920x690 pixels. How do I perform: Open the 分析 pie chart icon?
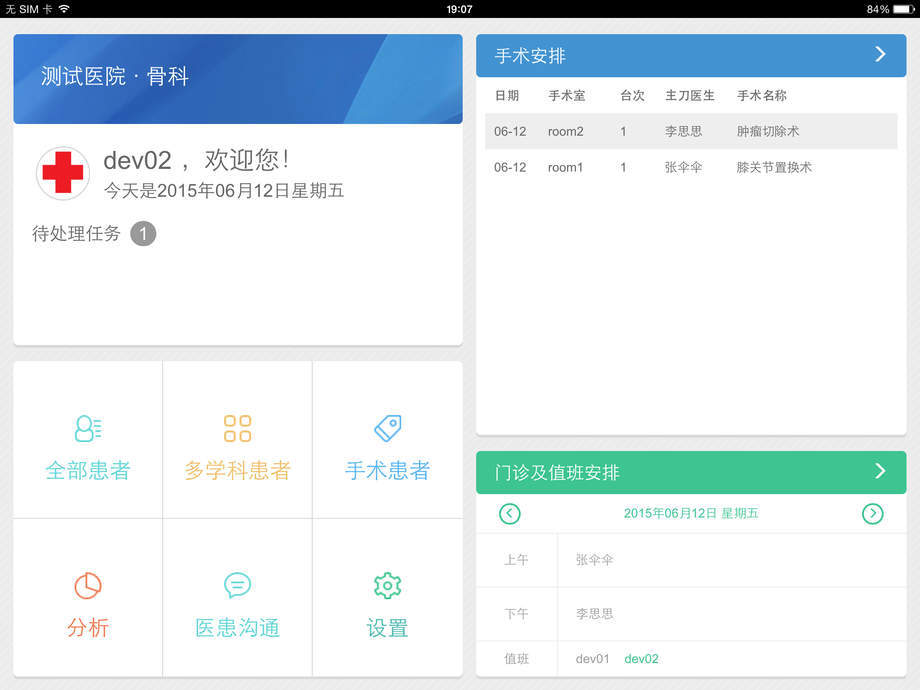coord(88,586)
